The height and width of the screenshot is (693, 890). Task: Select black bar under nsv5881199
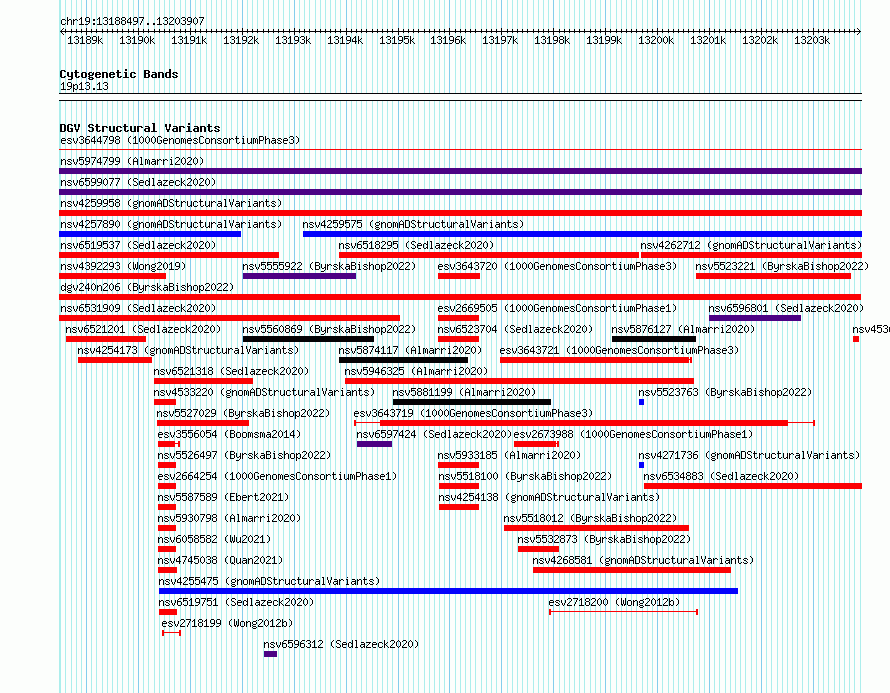coord(472,402)
